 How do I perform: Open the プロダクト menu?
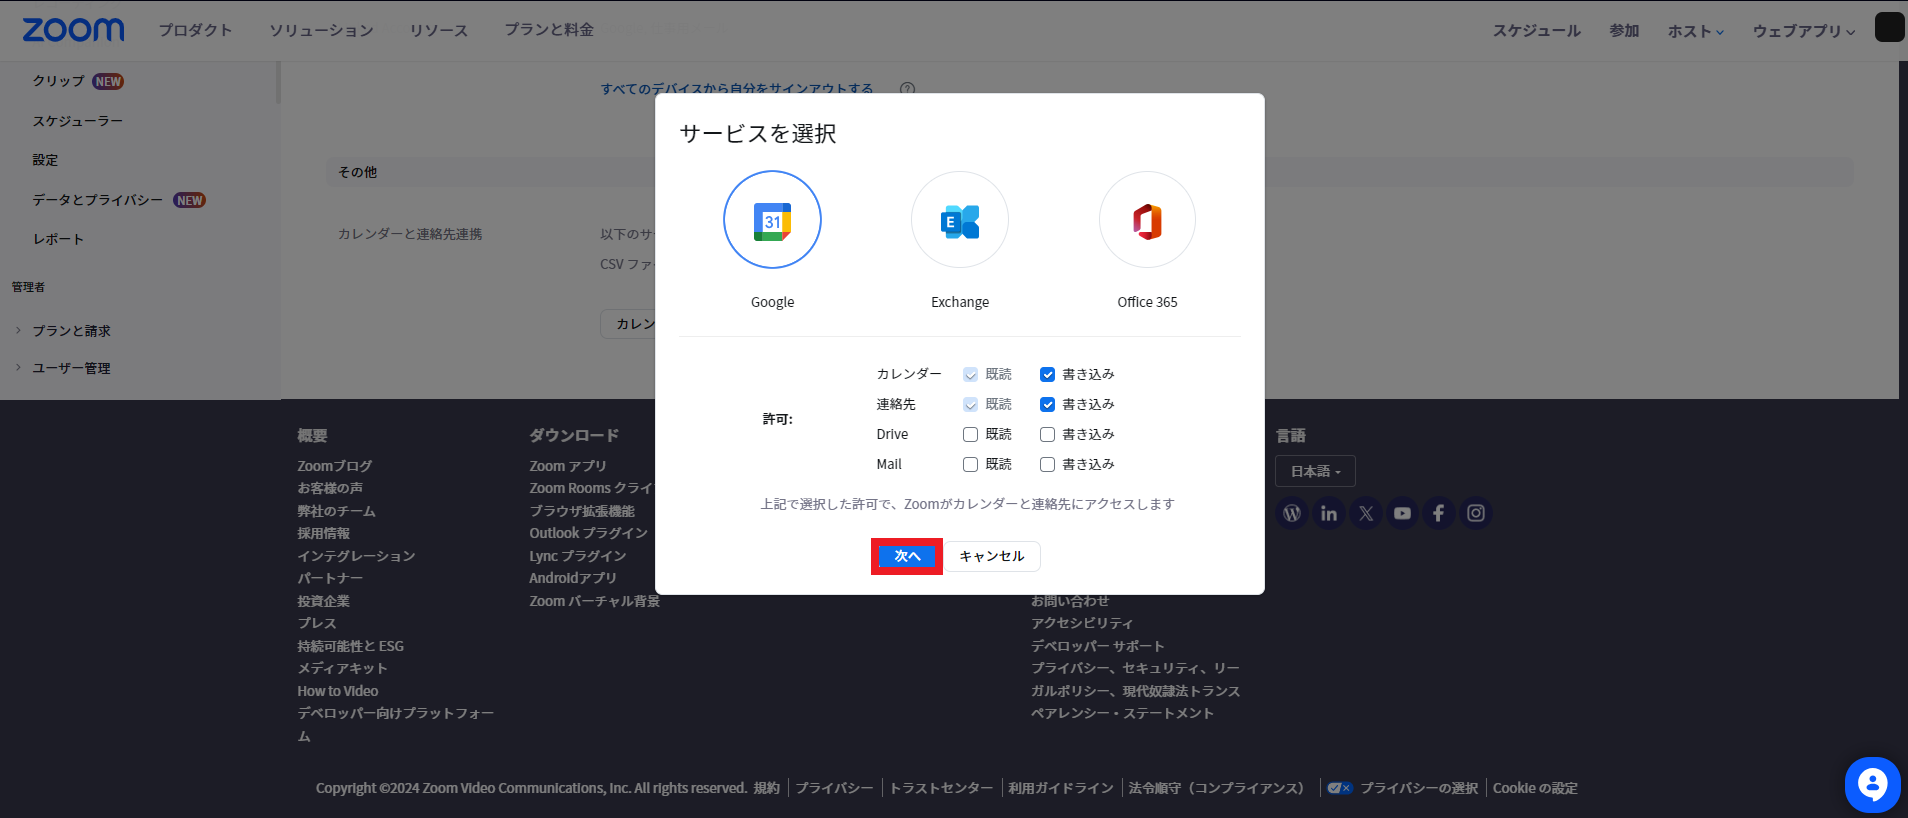195,30
